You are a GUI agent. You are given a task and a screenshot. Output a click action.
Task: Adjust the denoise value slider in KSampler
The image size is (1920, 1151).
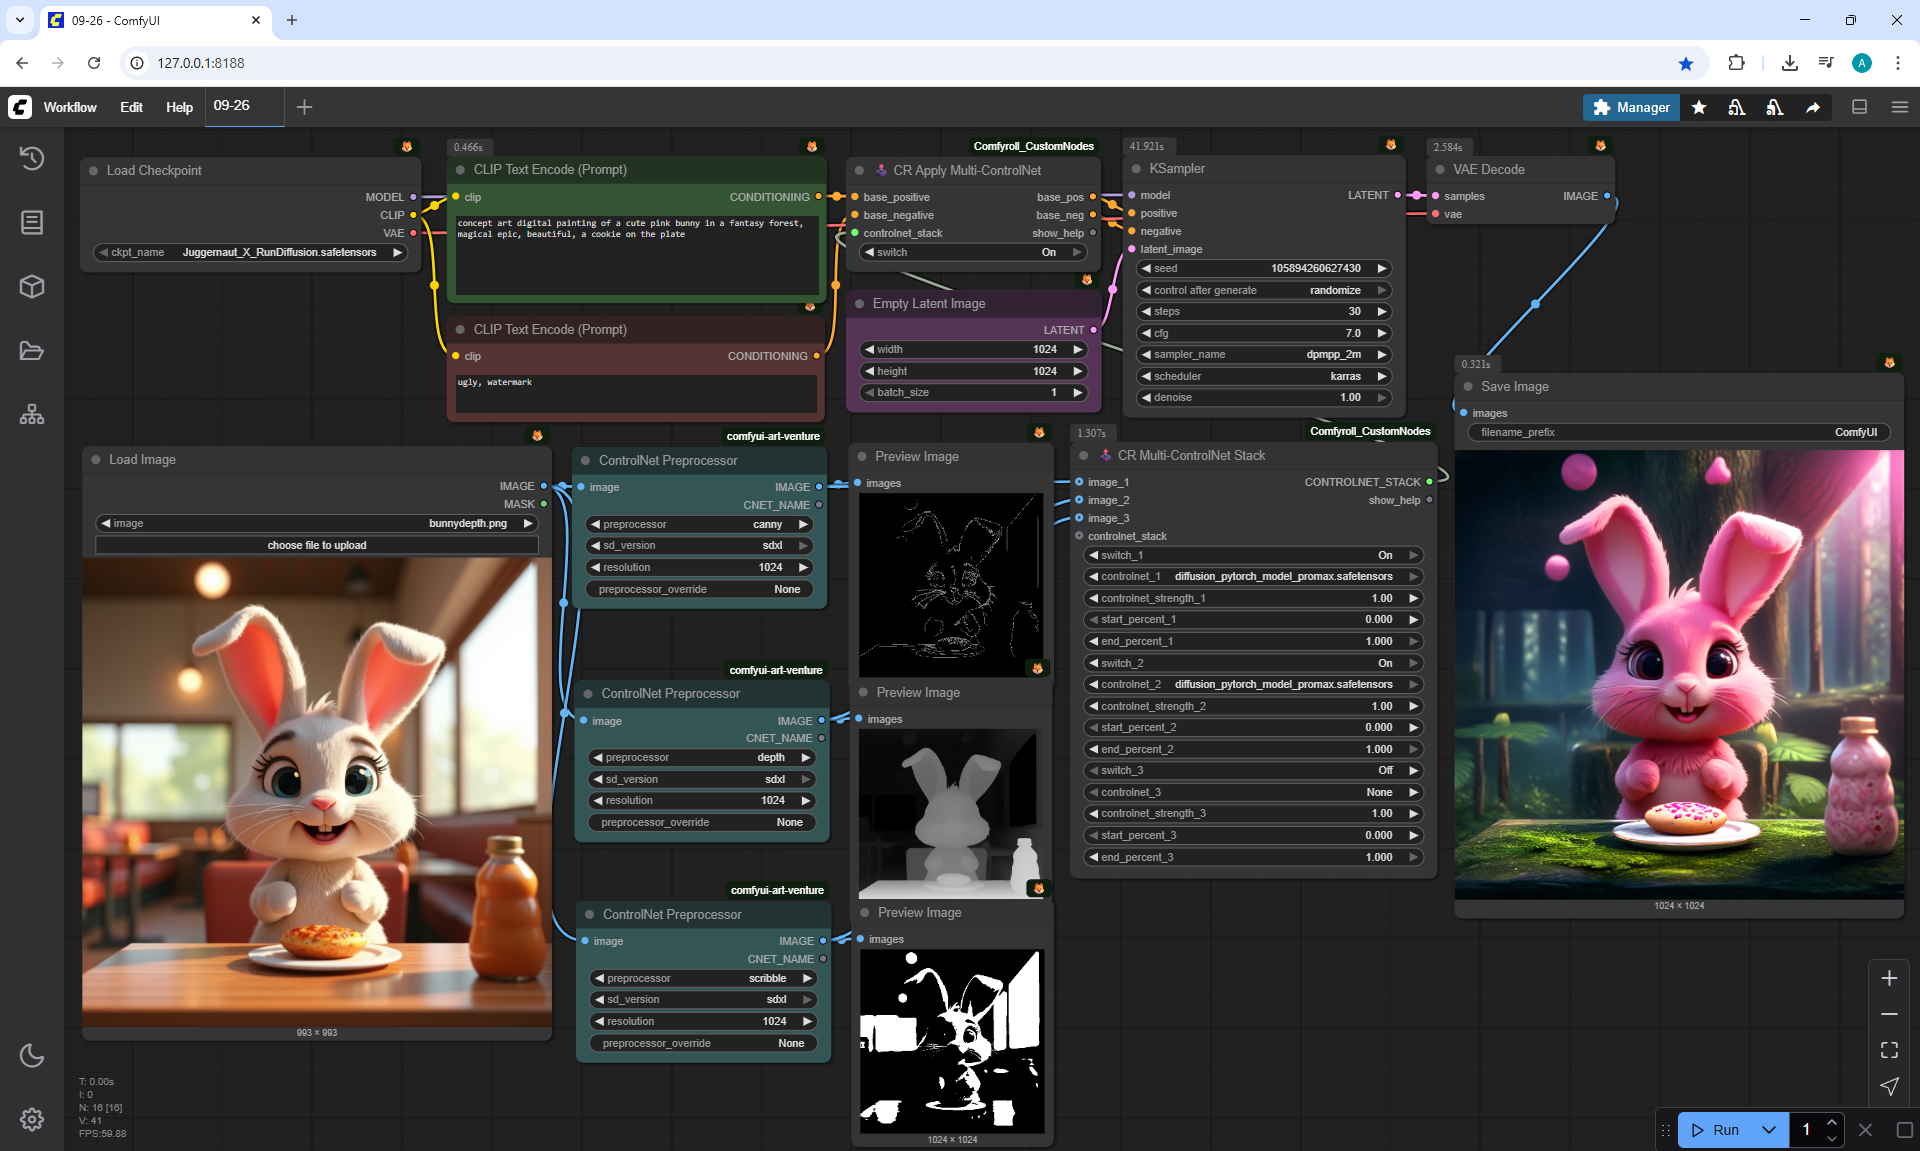1264,398
